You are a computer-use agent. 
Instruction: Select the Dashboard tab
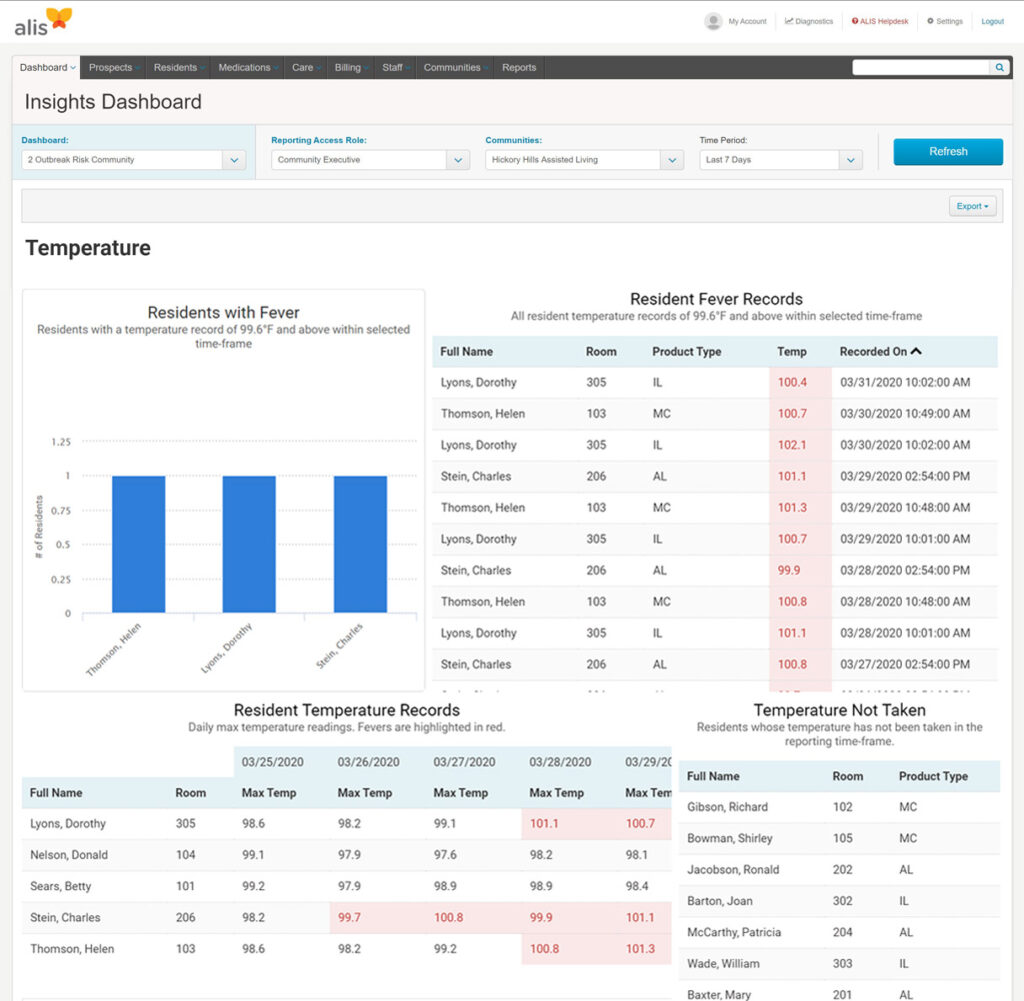[x=44, y=67]
